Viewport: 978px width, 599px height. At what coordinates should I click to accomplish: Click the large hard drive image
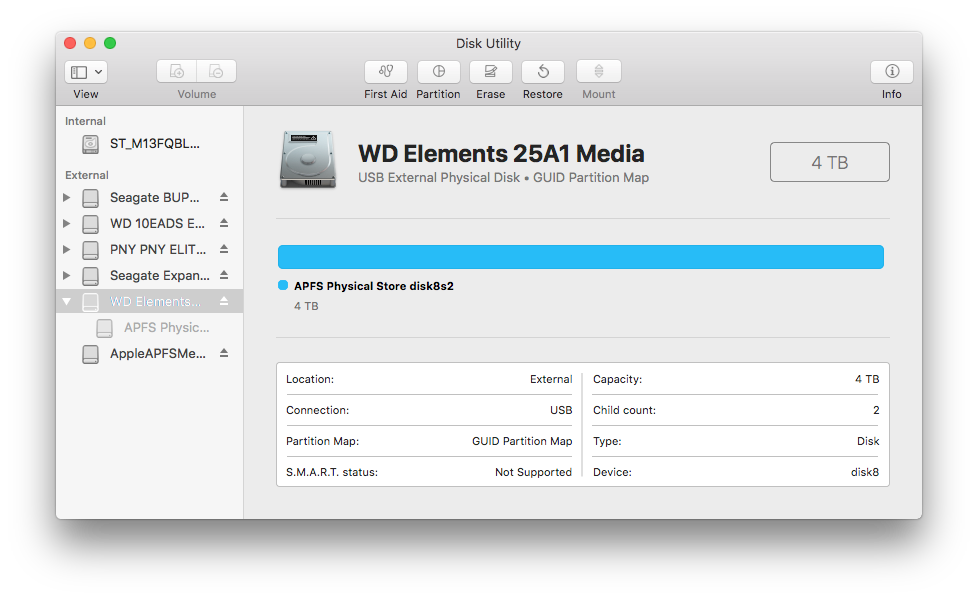point(308,159)
